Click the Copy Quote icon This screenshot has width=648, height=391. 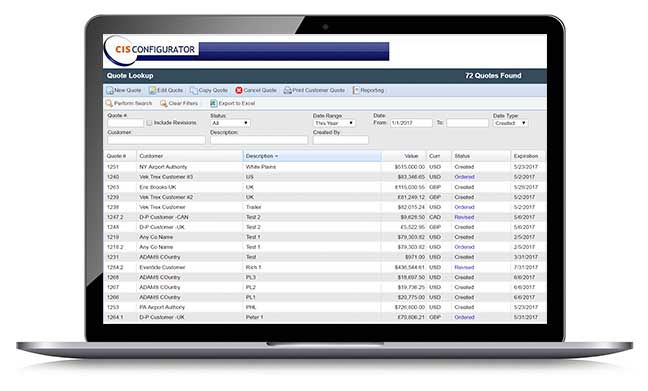click(x=194, y=90)
